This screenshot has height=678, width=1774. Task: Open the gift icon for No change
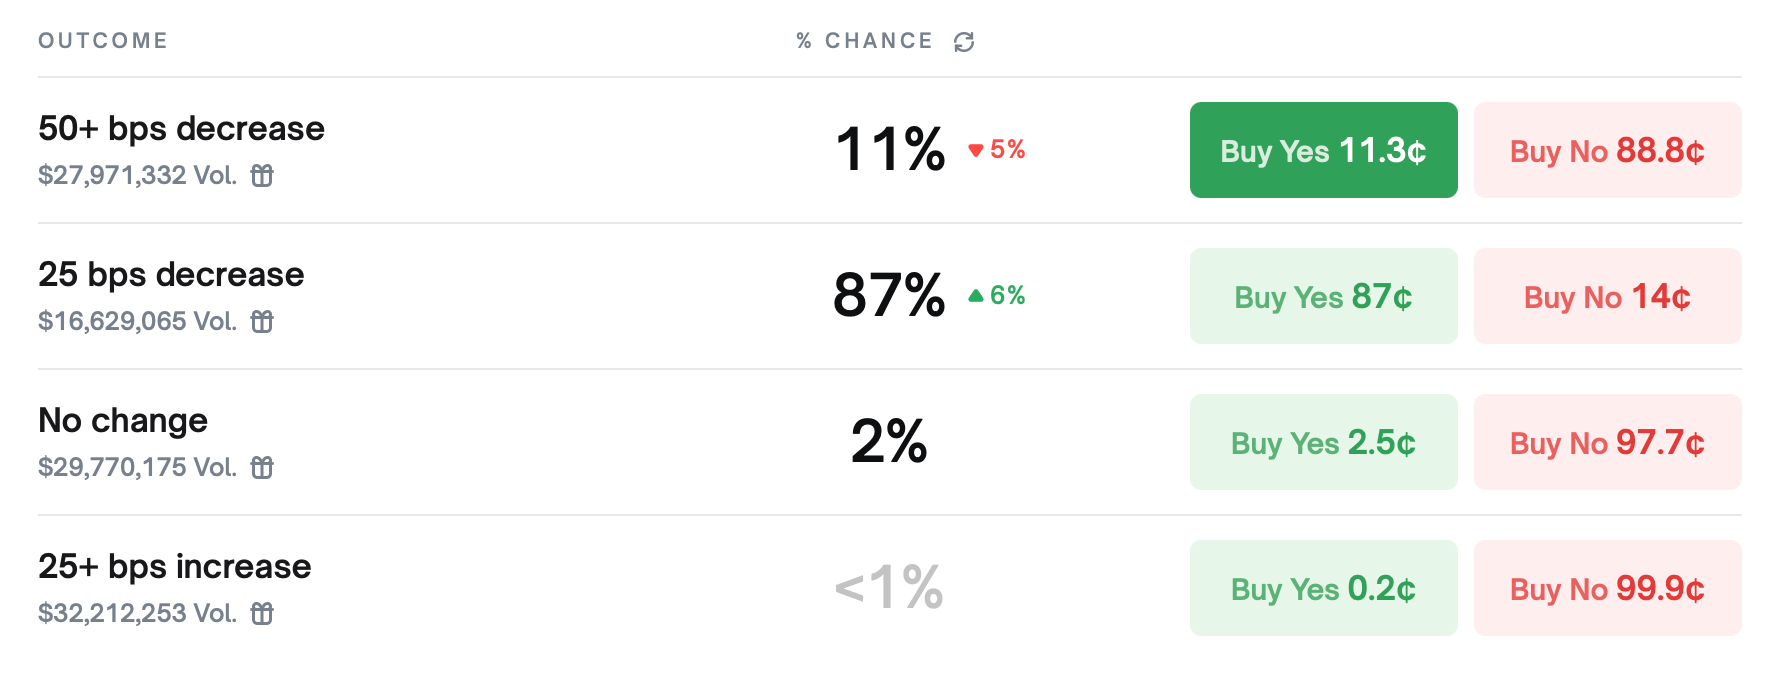pyautogui.click(x=262, y=468)
